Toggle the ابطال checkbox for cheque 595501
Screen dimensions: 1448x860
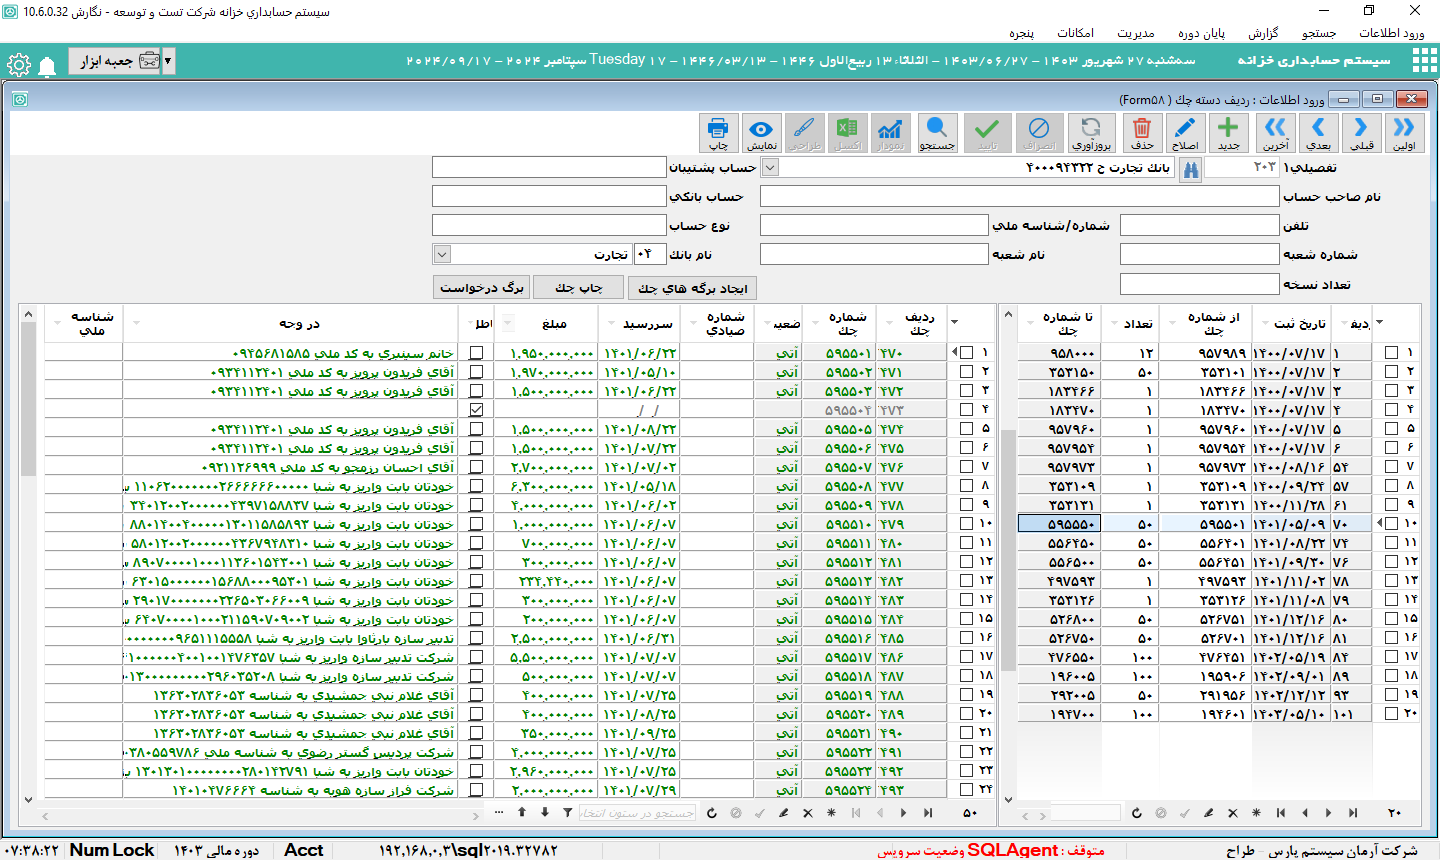click(x=476, y=353)
